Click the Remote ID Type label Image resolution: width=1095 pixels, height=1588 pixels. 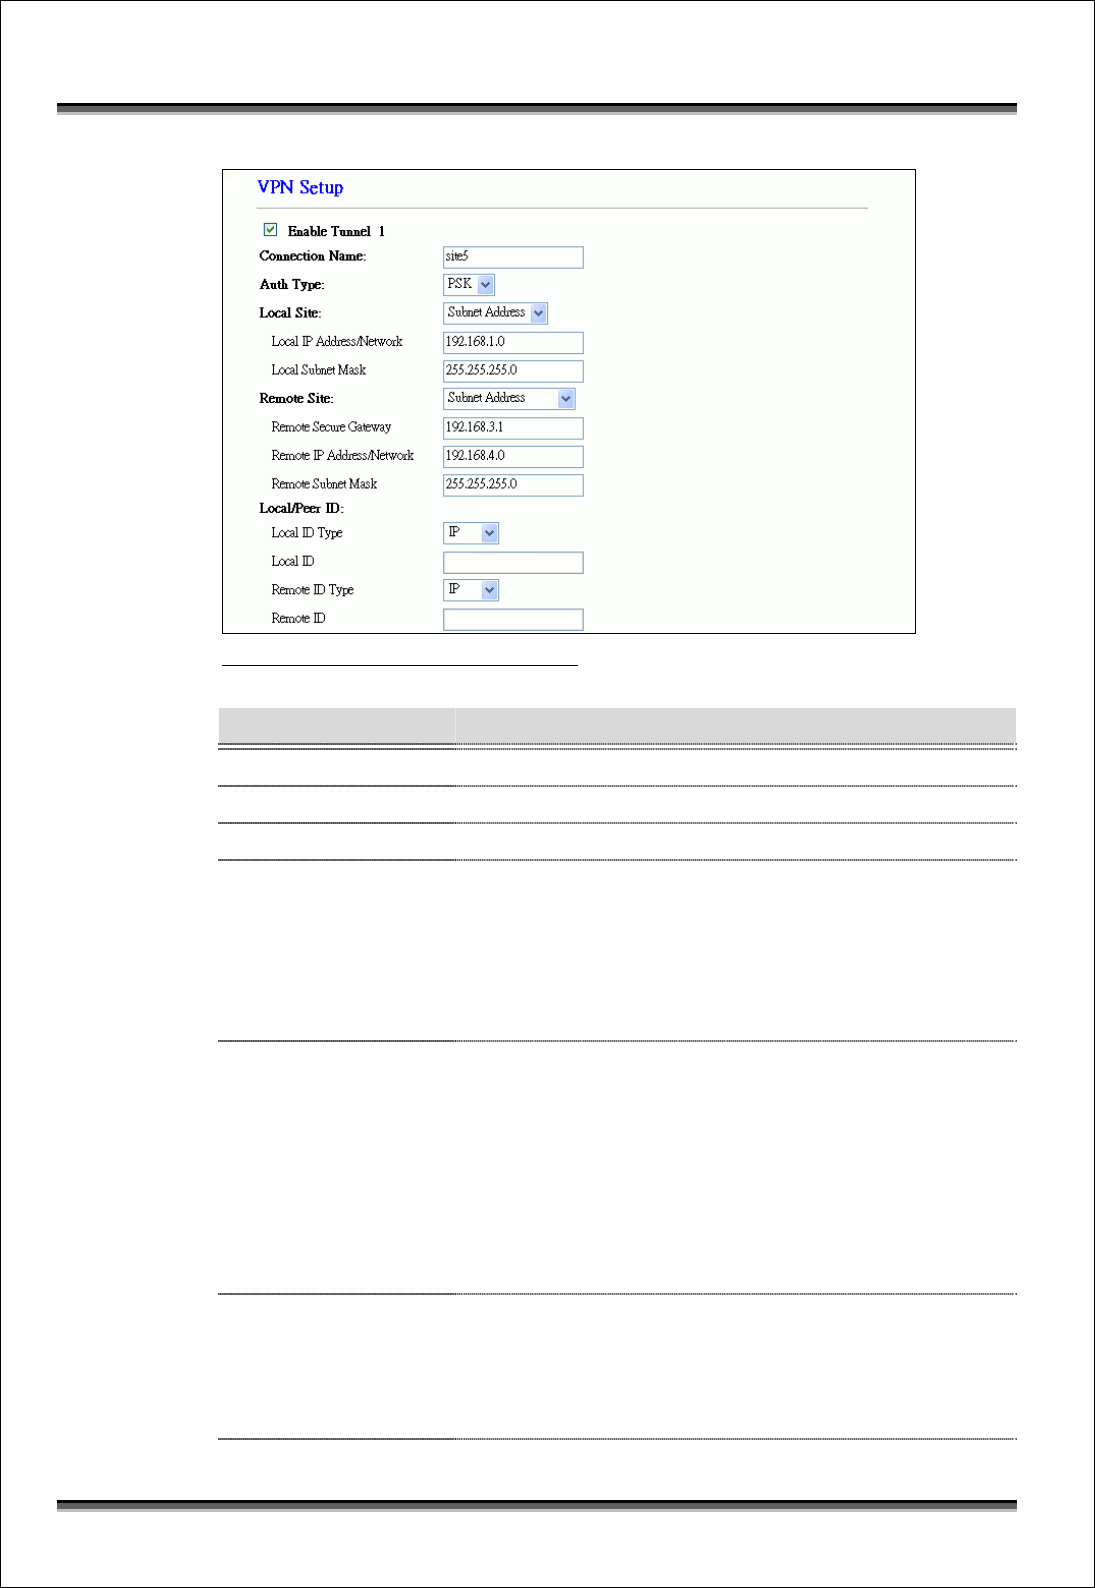click(312, 590)
